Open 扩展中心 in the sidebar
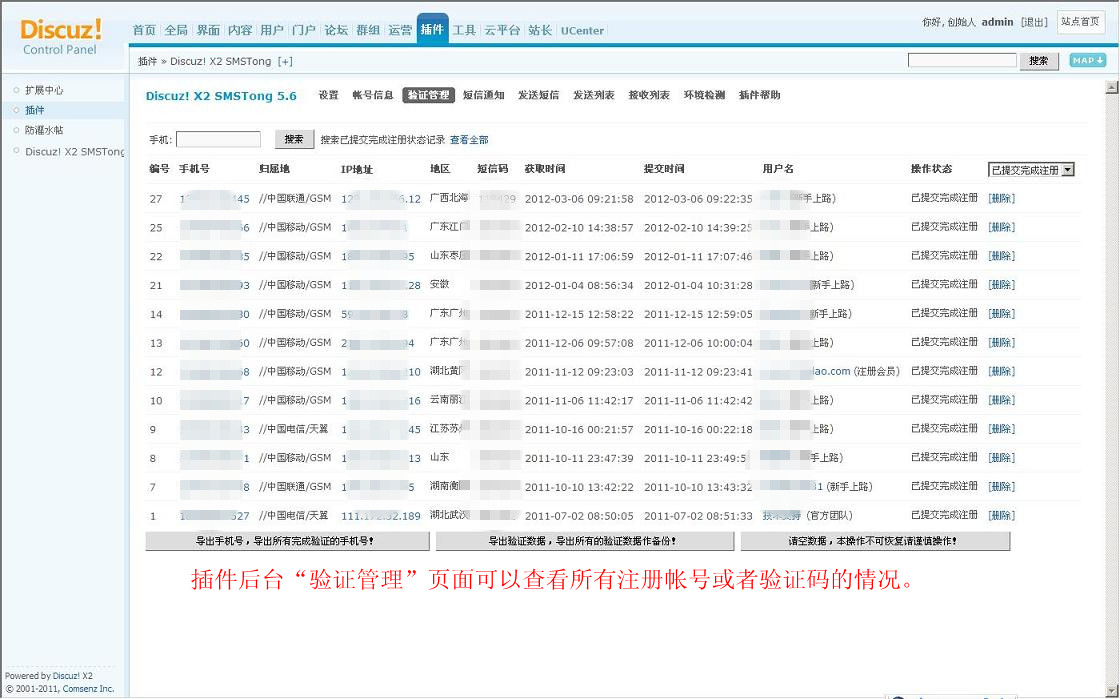The width and height of the screenshot is (1120, 699). point(44,90)
